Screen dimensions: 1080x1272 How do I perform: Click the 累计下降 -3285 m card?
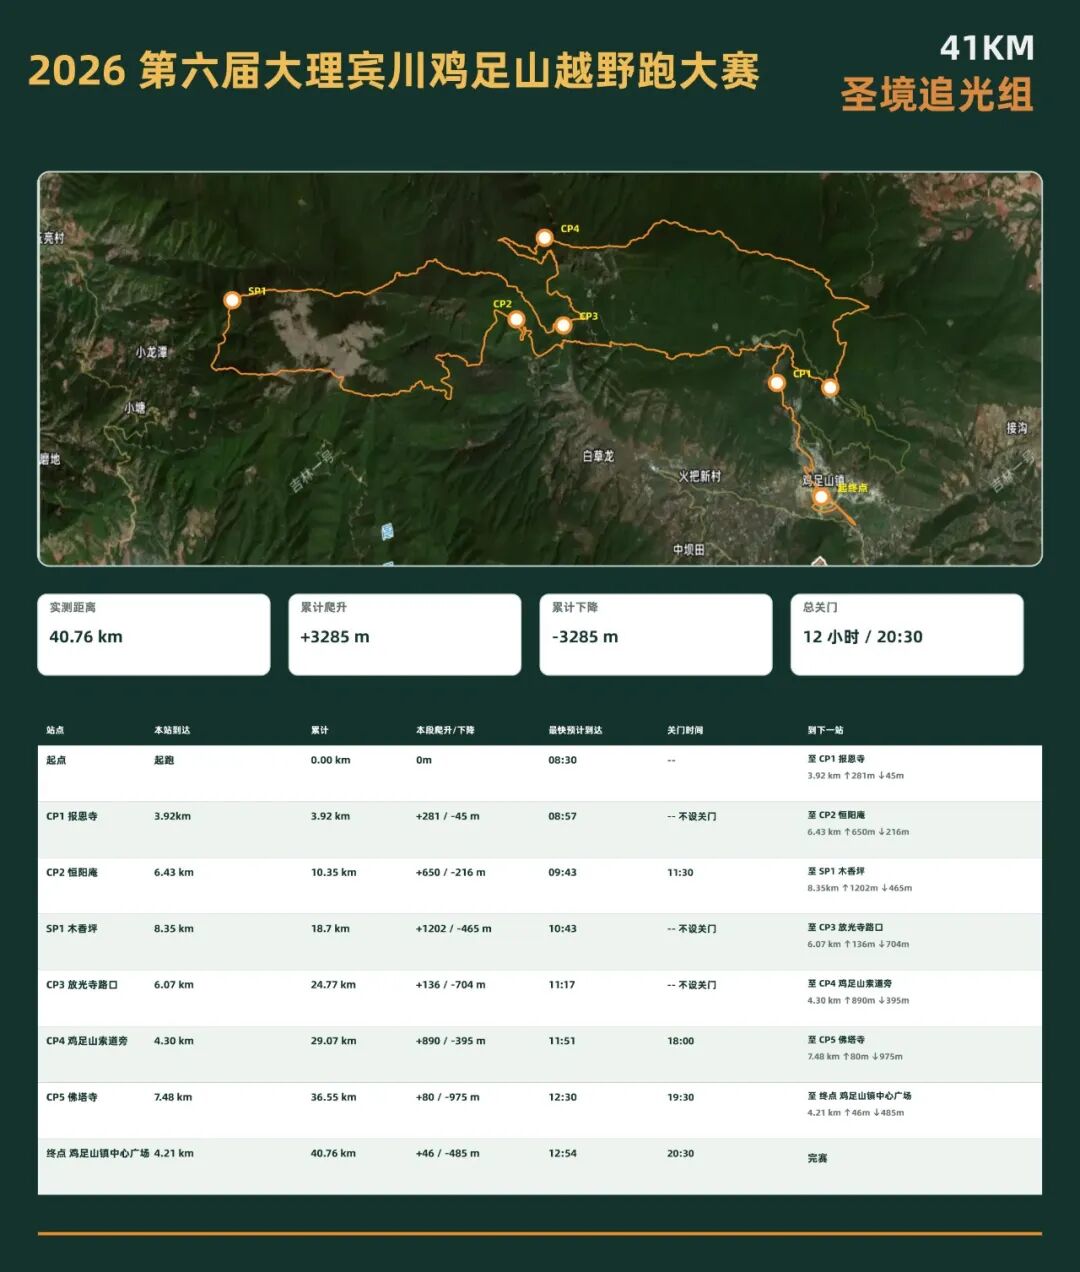656,635
